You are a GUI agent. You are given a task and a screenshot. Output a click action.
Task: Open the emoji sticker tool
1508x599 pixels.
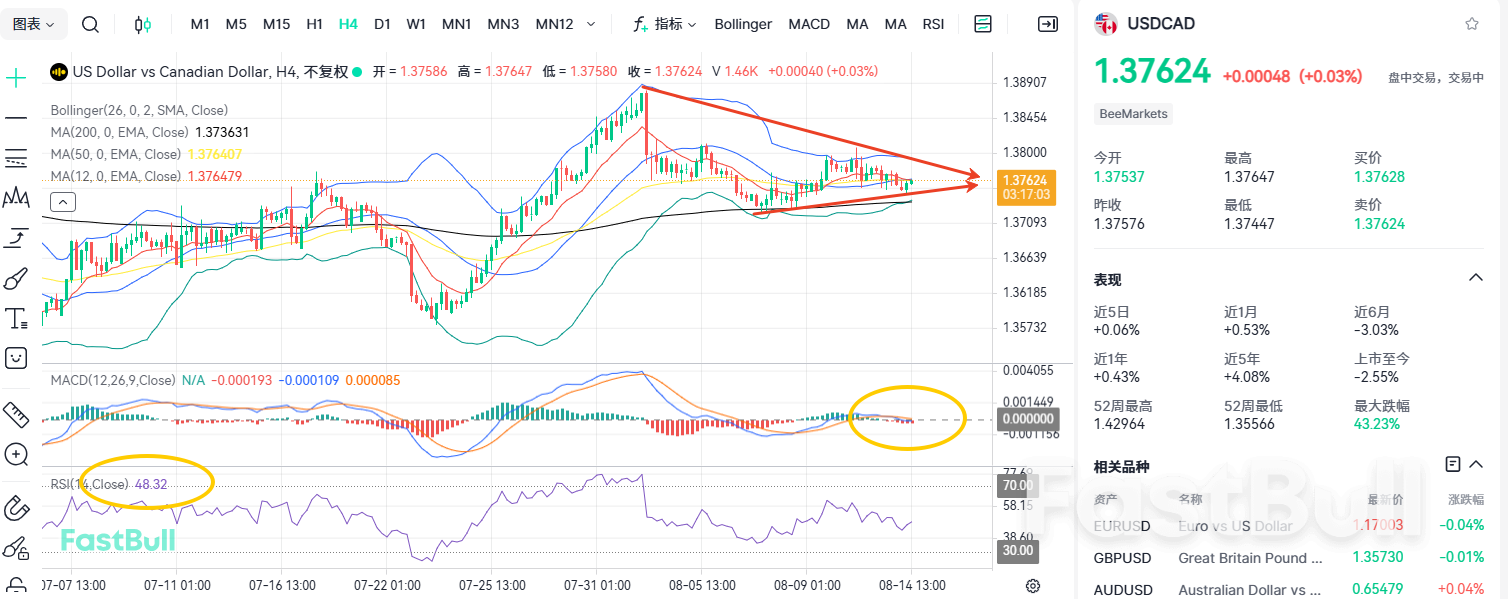(16, 357)
